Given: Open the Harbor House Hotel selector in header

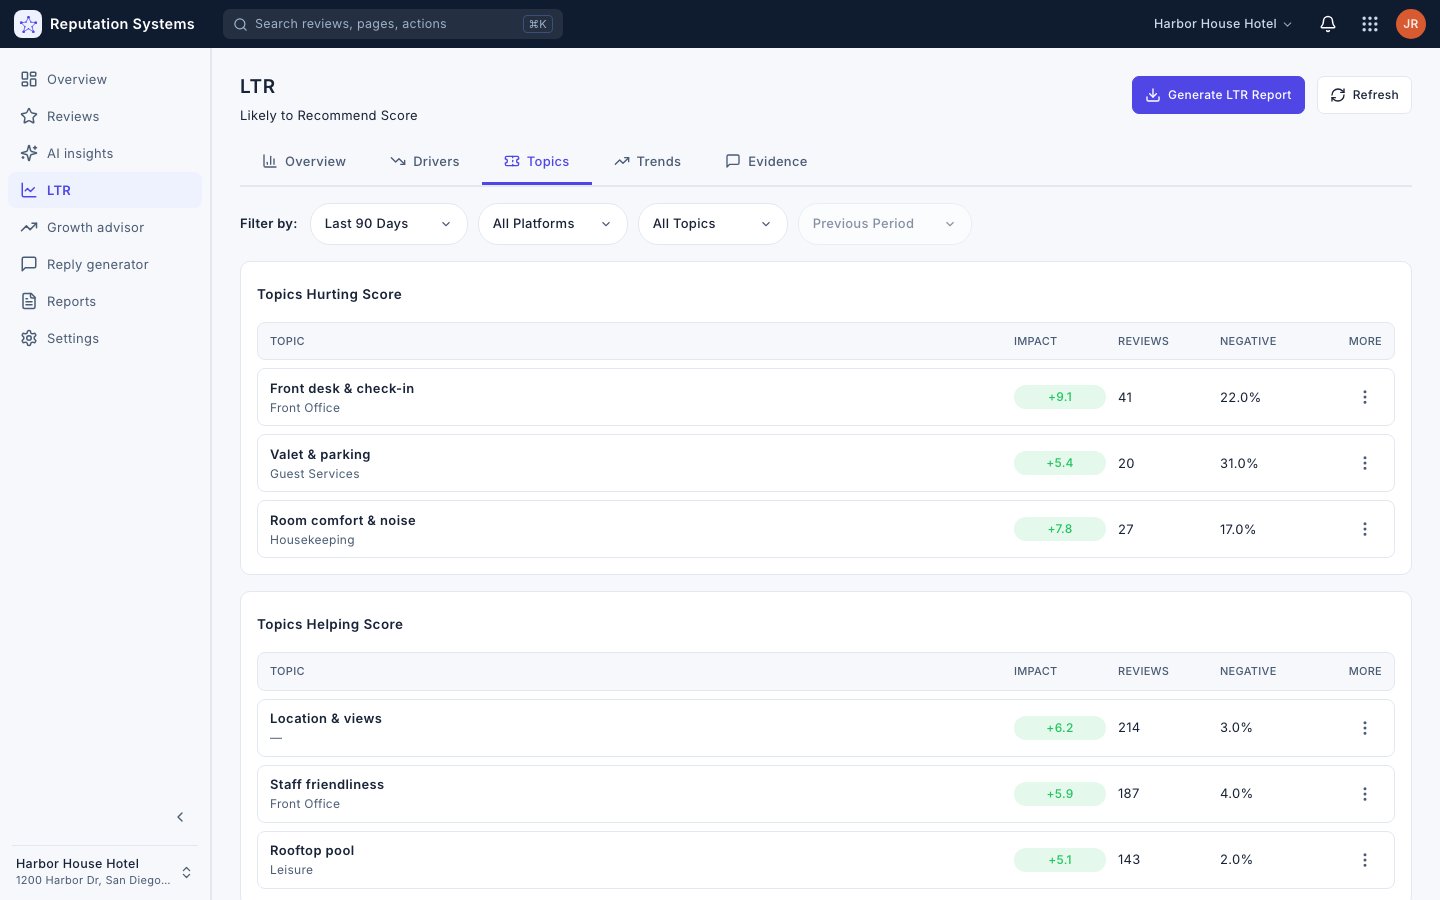Looking at the screenshot, I should click(1223, 24).
